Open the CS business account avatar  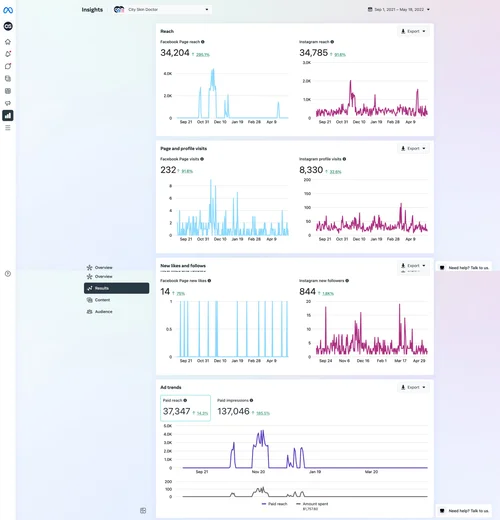pyautogui.click(x=8, y=26)
